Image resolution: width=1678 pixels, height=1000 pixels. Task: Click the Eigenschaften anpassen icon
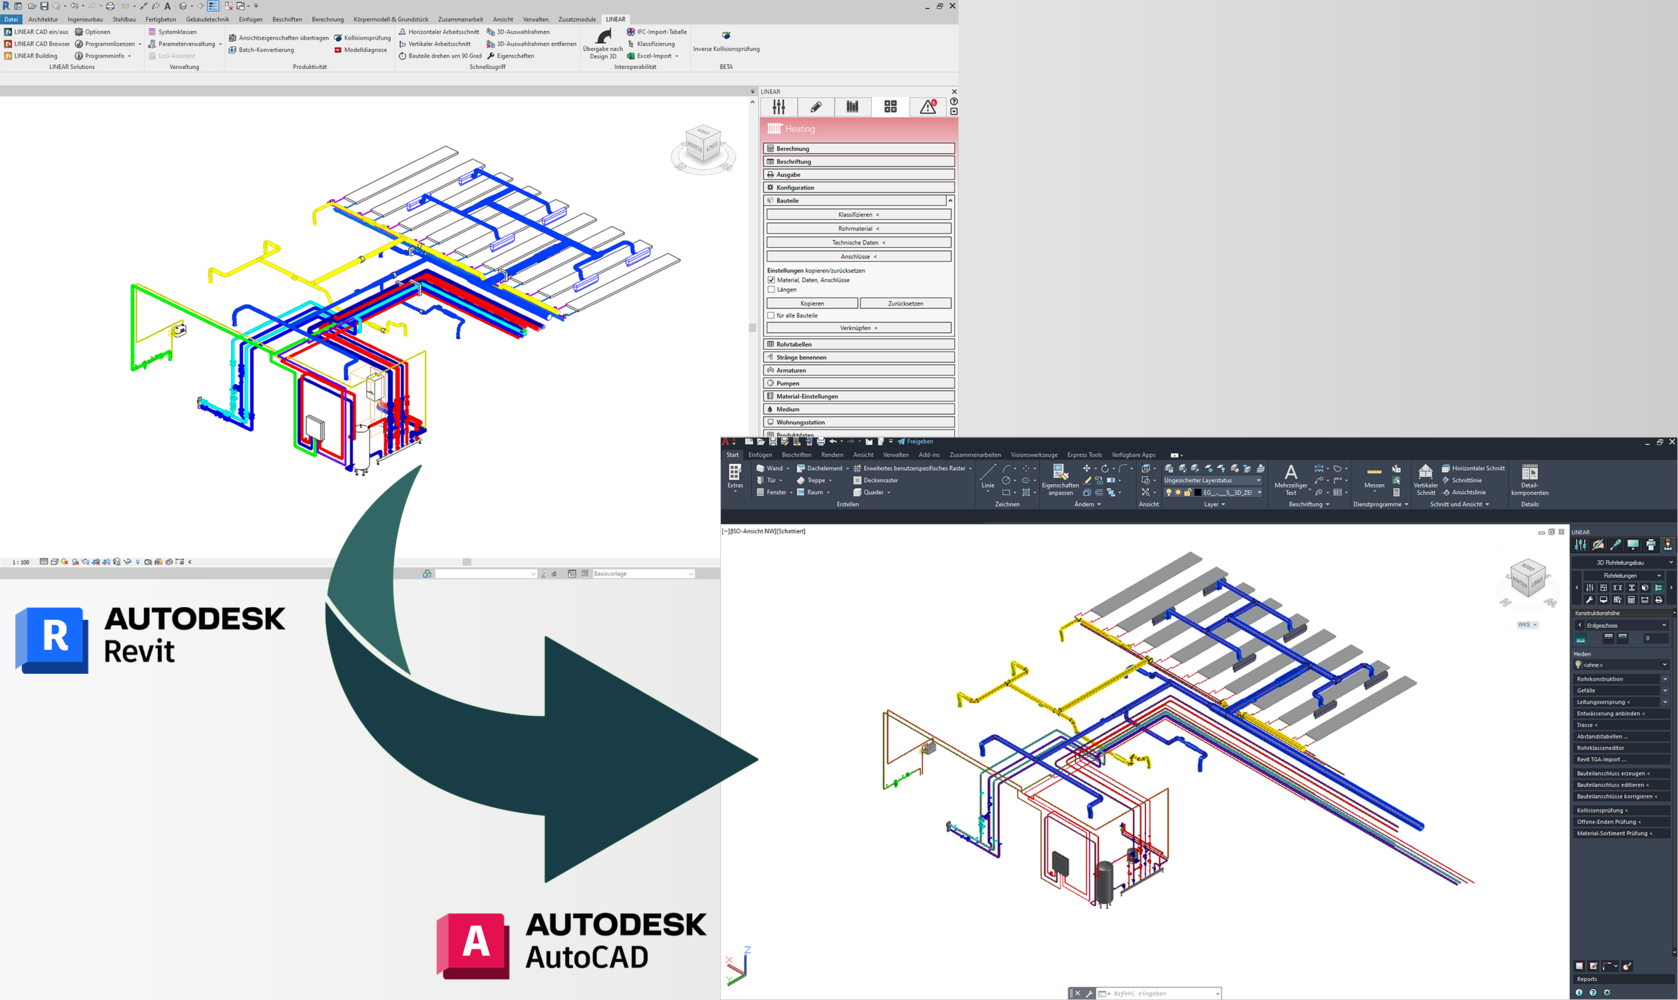point(1059,477)
